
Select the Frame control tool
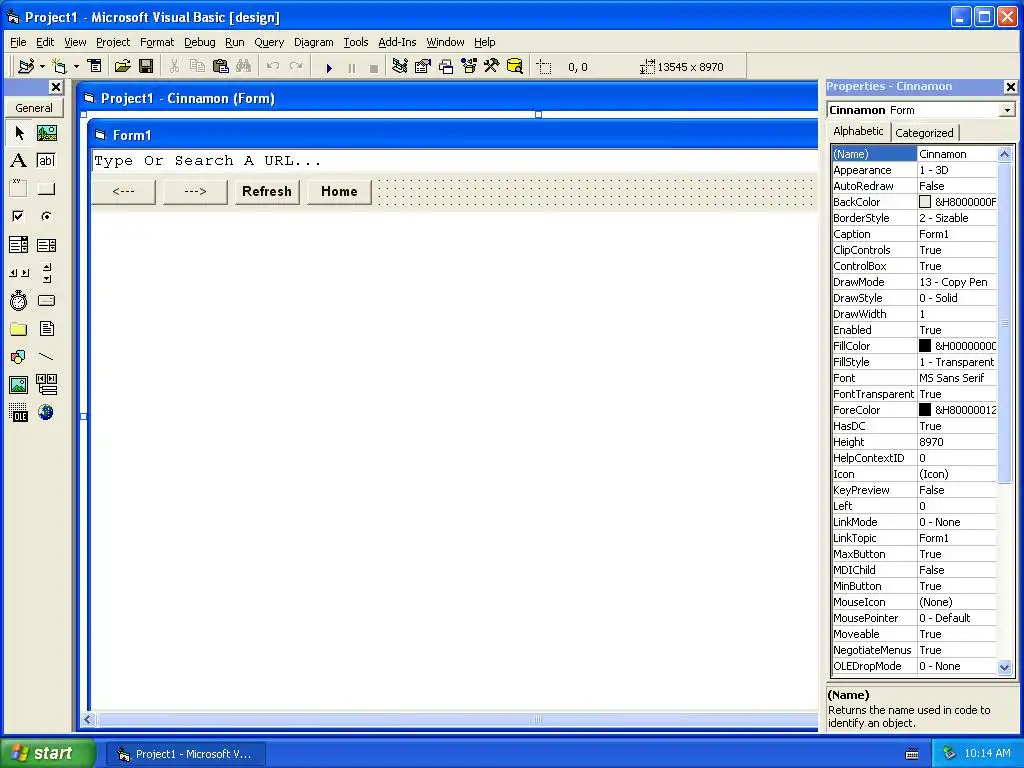click(x=19, y=189)
